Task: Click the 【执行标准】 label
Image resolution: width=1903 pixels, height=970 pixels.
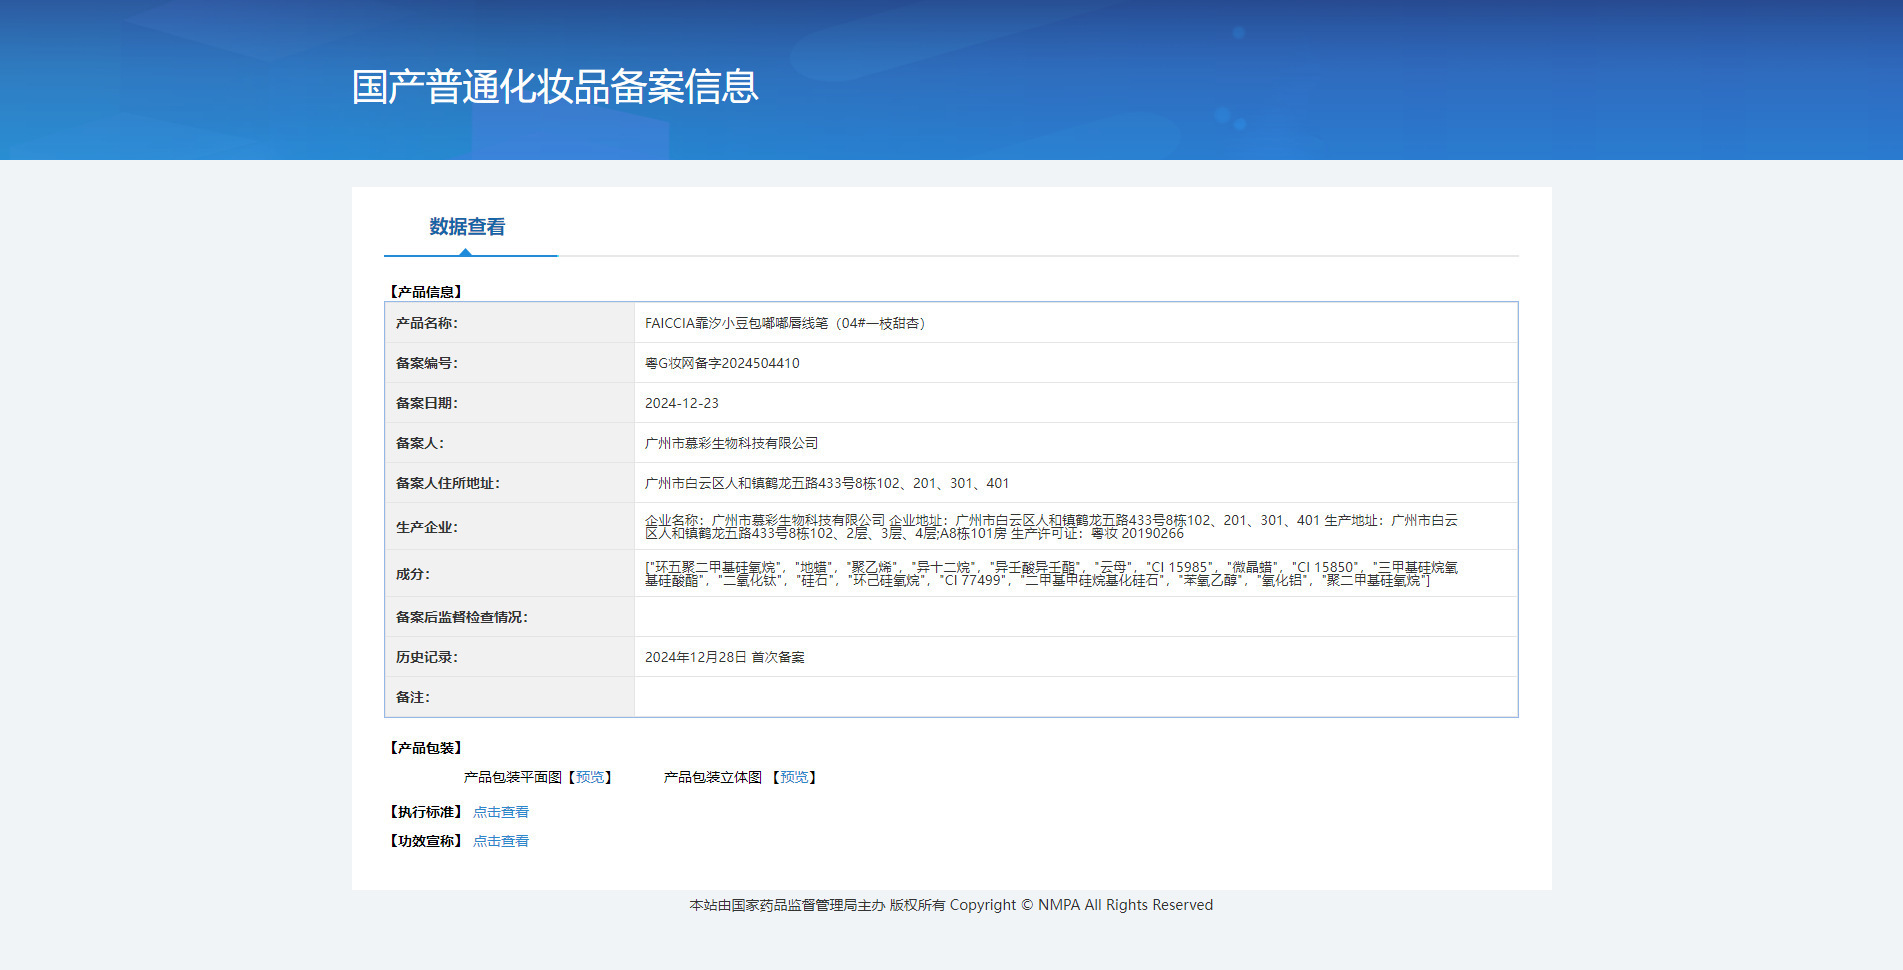Action: (x=425, y=812)
